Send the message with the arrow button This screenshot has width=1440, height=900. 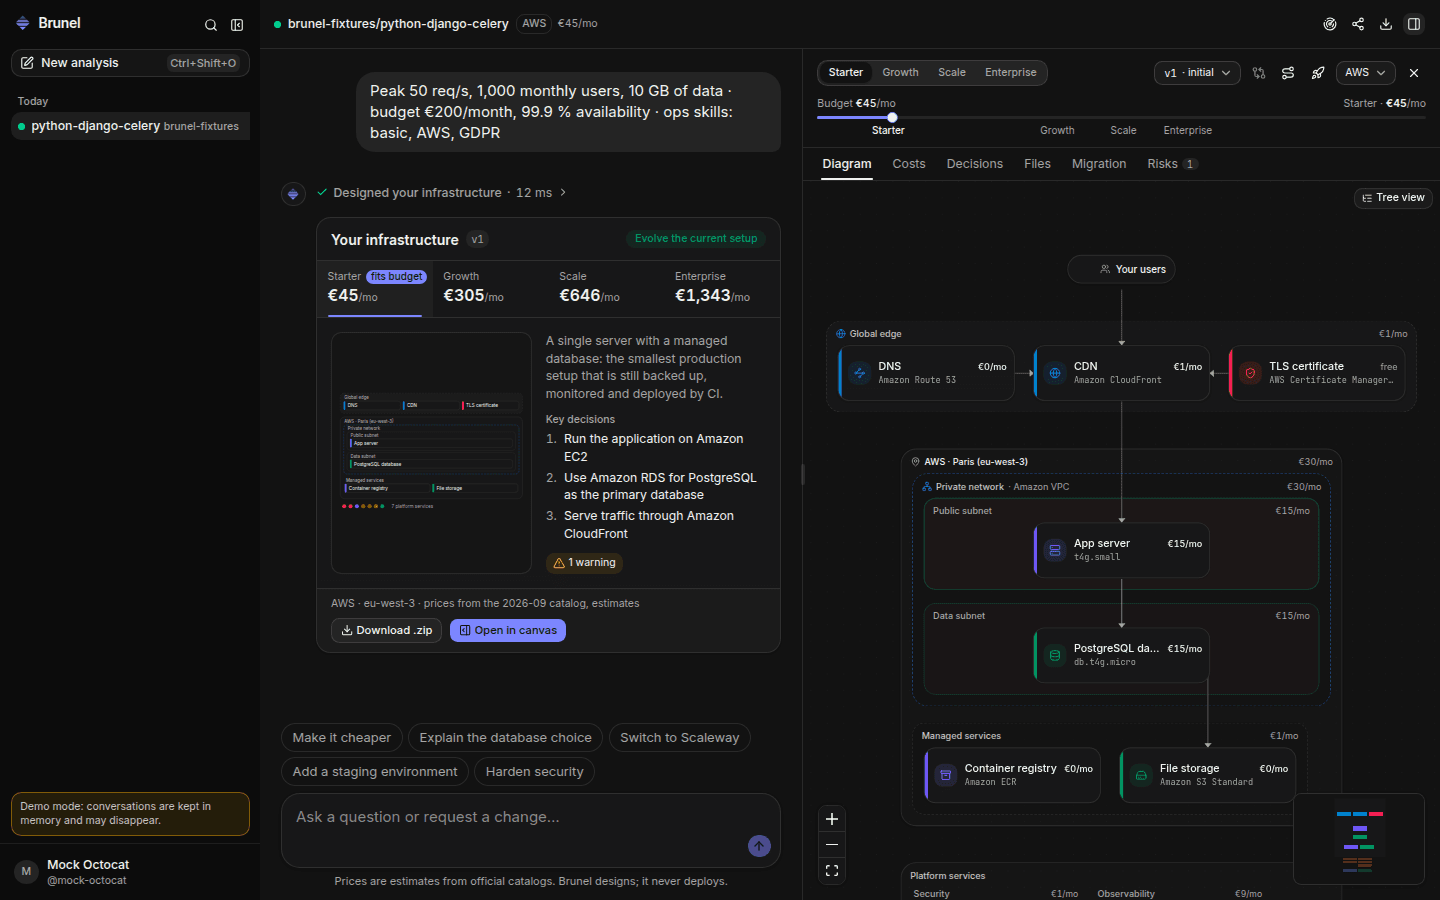coord(759,846)
